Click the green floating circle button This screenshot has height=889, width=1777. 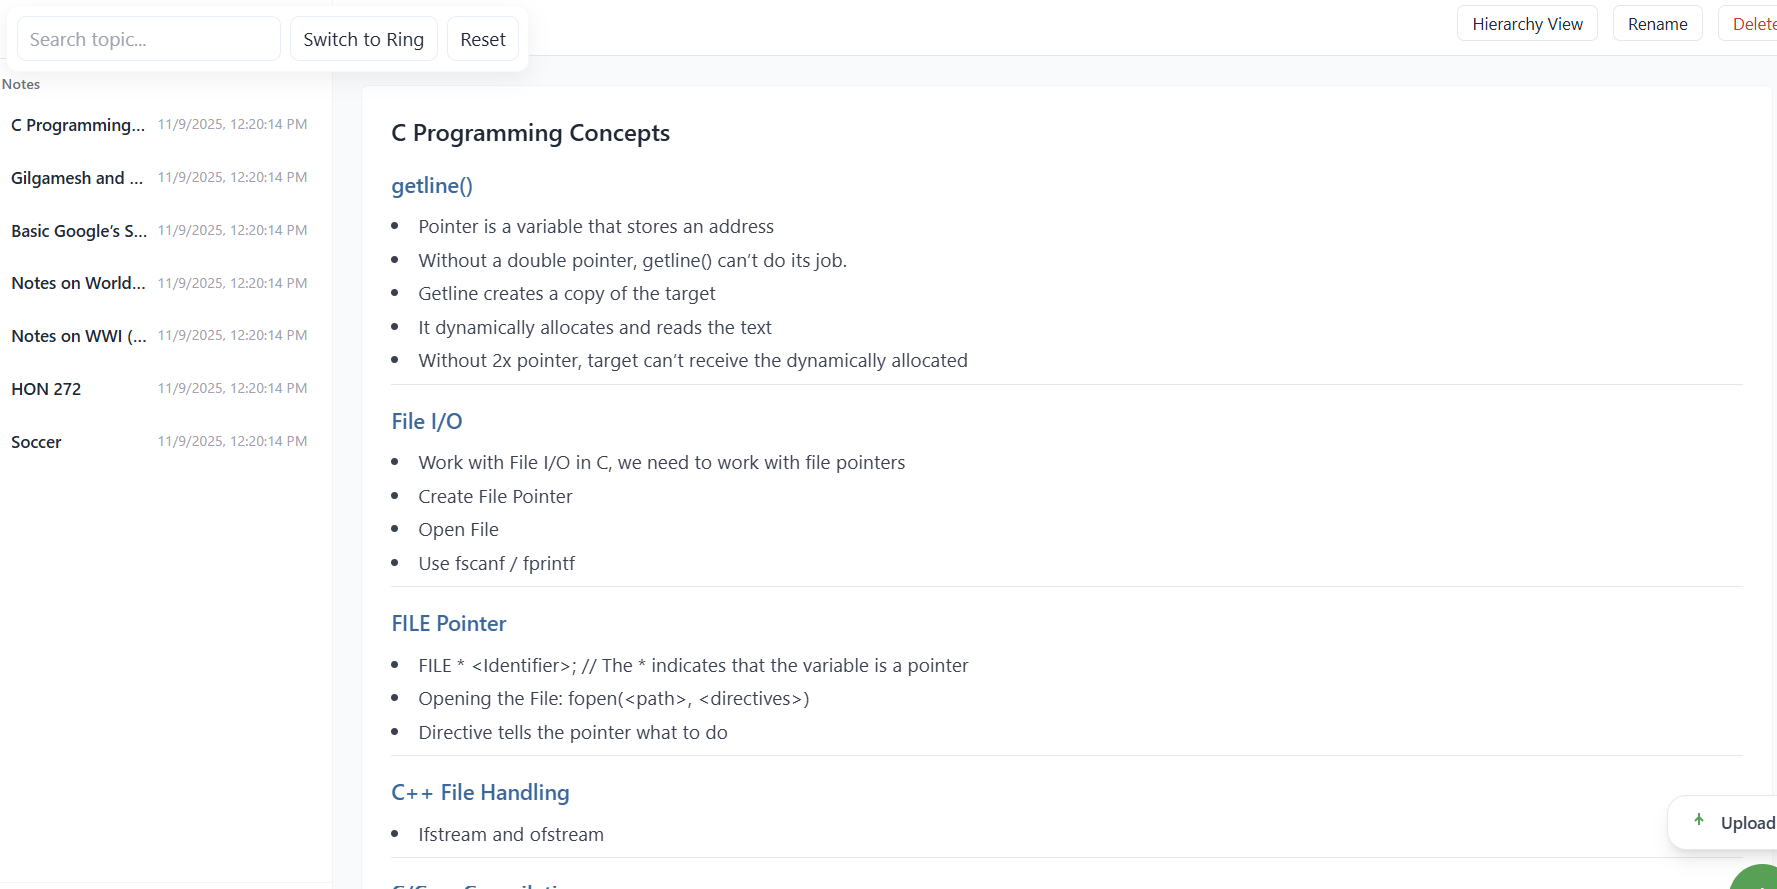pos(1760,878)
